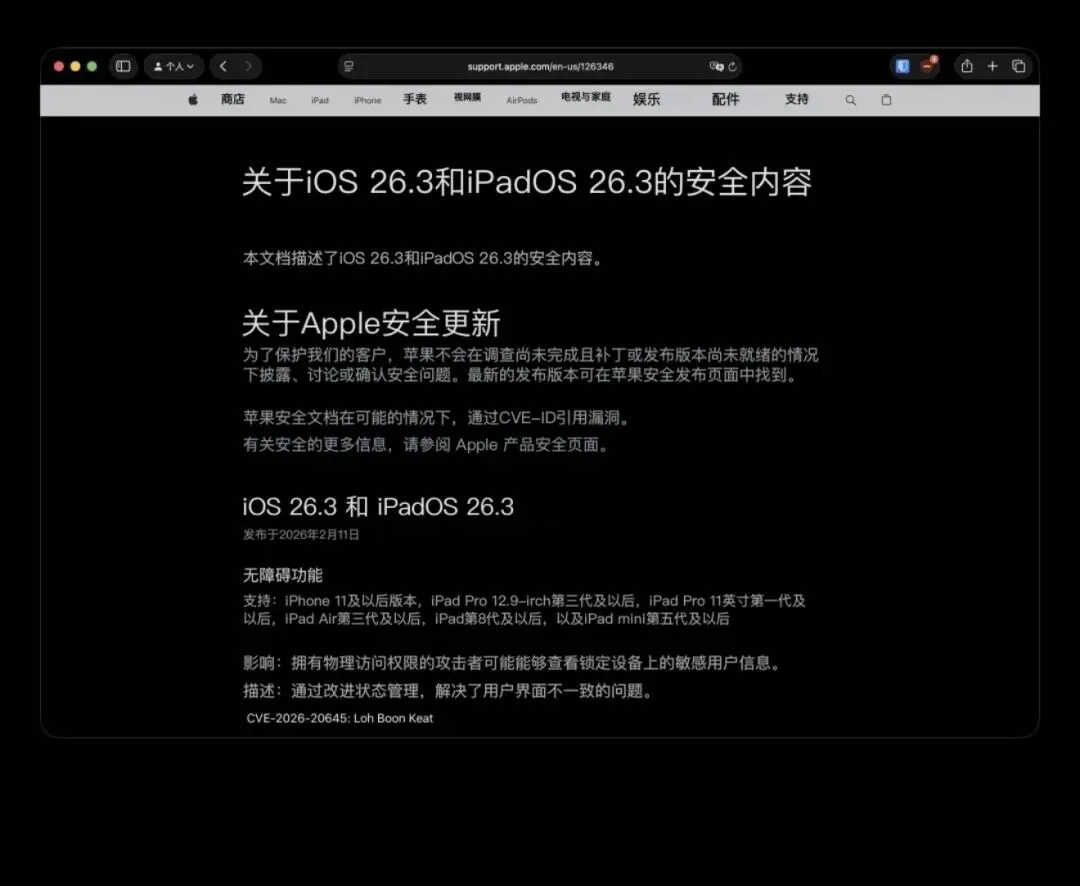Open a new tab with plus icon
Screen dimensions: 1080x886
(x=993, y=66)
